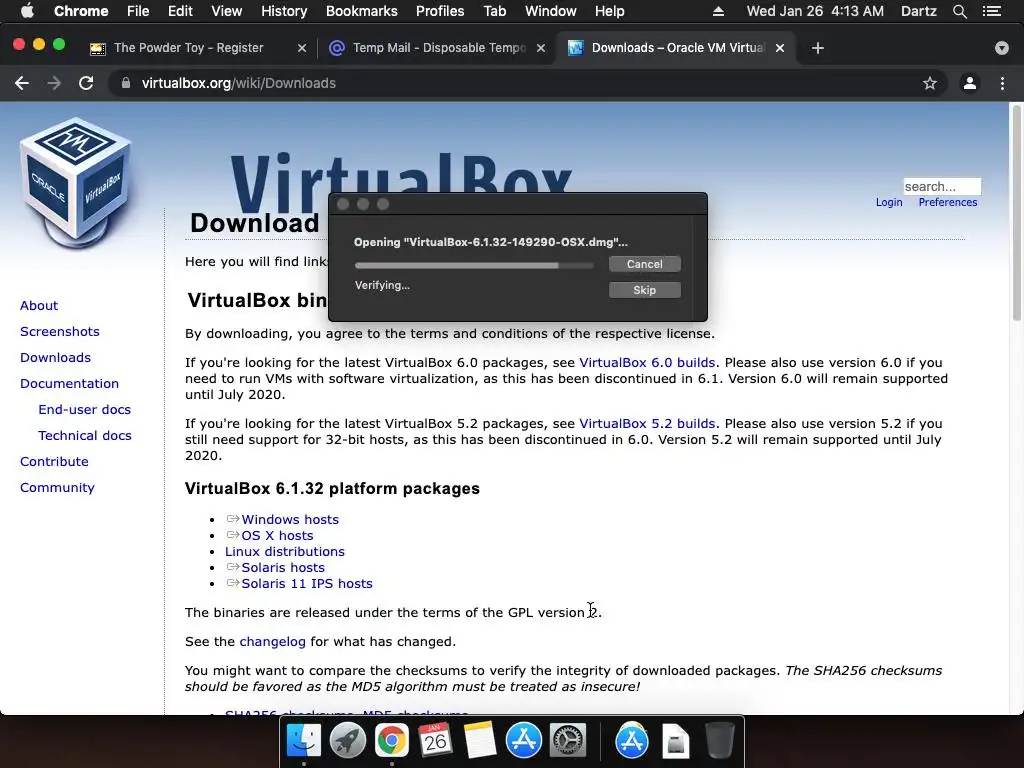Skip verifying the disk image
1024x768 pixels.
645,290
